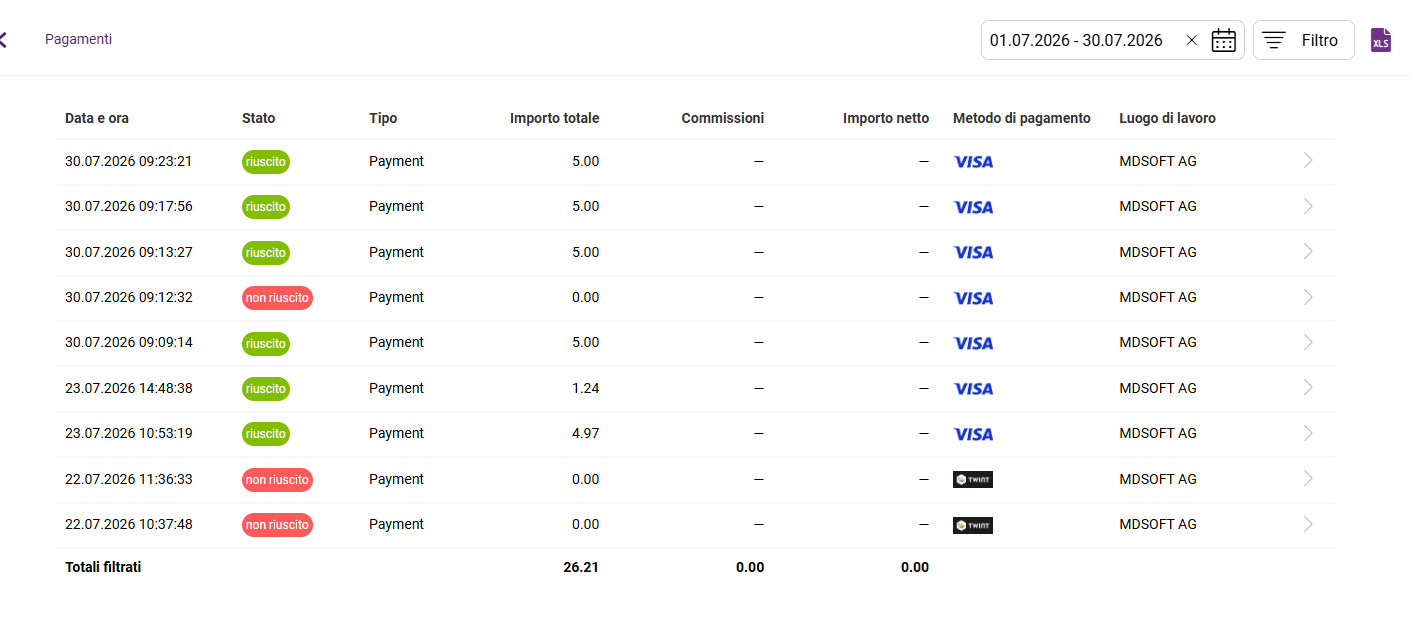1413x622 pixels.
Task: Export payments via the XLS icon
Action: [1380, 40]
